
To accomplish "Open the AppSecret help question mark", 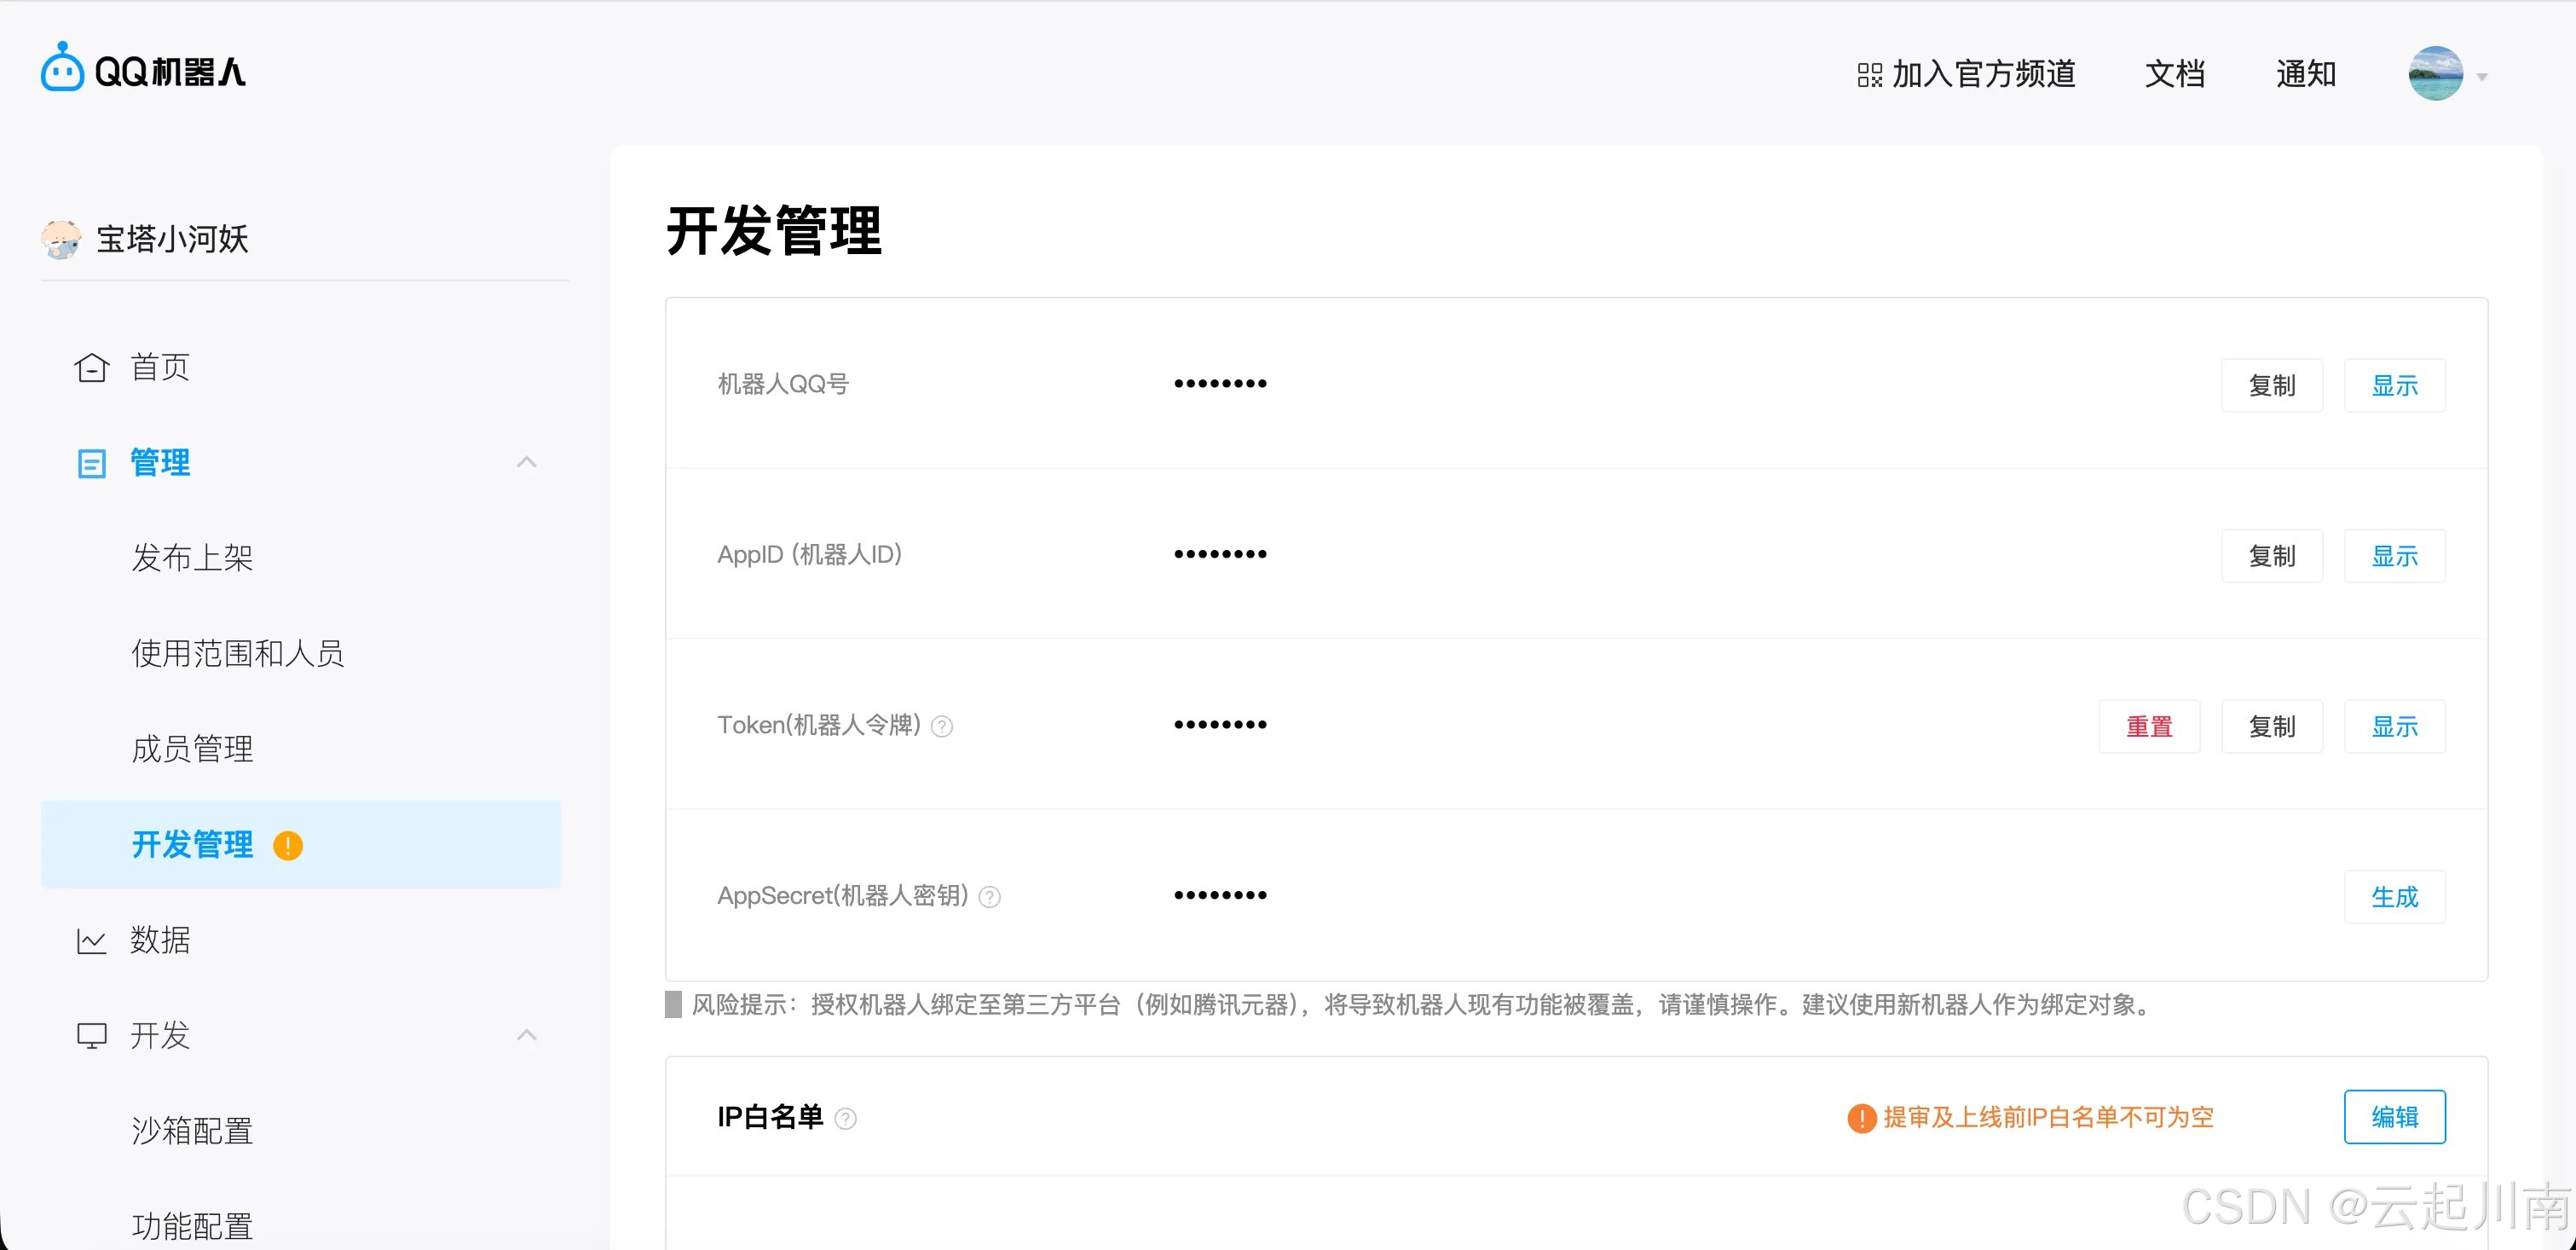I will [x=990, y=897].
